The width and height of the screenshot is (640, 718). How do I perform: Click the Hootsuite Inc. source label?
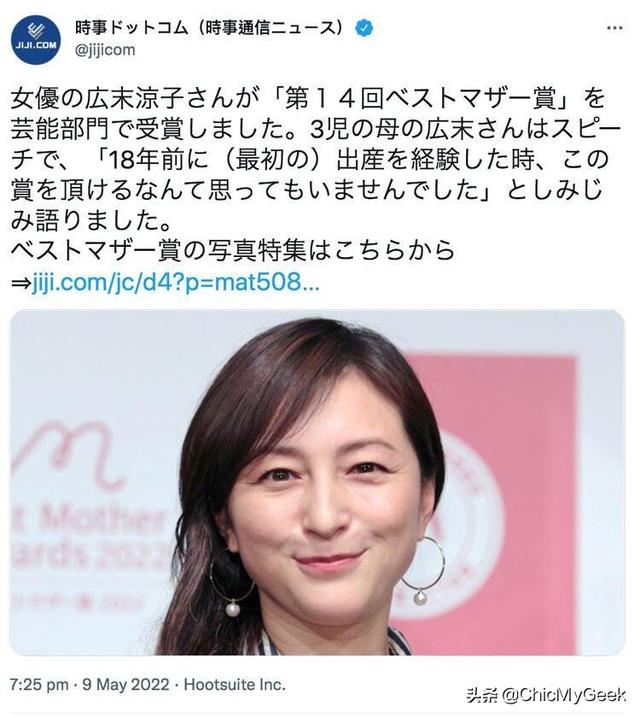235,685
